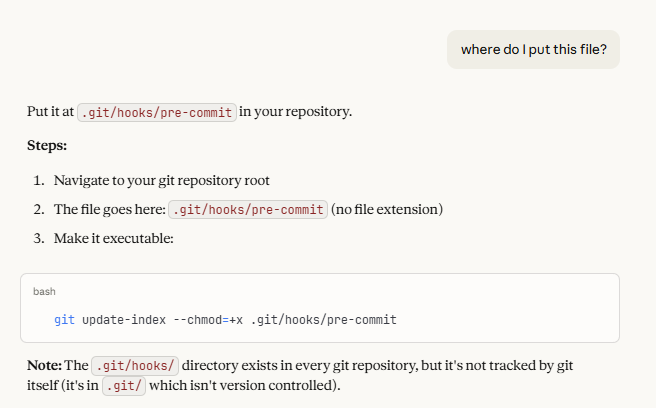This screenshot has height=408, width=656.
Task: Click the "The file goes here:" text
Action: [109, 210]
